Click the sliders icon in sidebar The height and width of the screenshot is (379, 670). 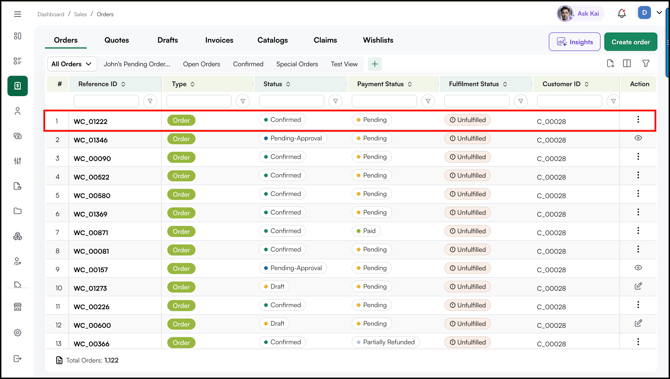coord(18,161)
